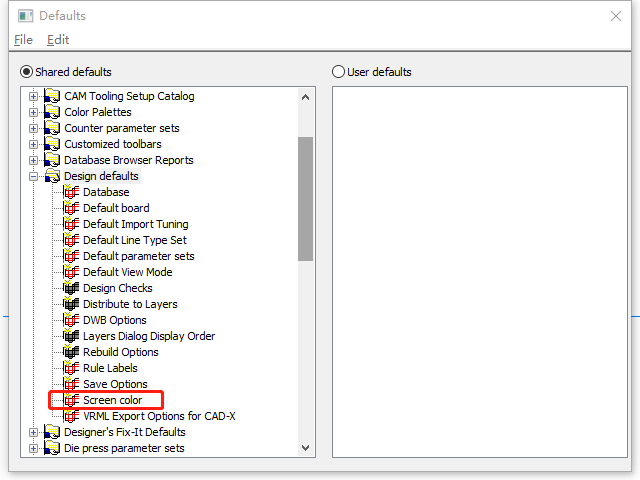This screenshot has width=640, height=480.
Task: Click the Color Palettes folder icon
Action: pyautogui.click(x=52, y=112)
